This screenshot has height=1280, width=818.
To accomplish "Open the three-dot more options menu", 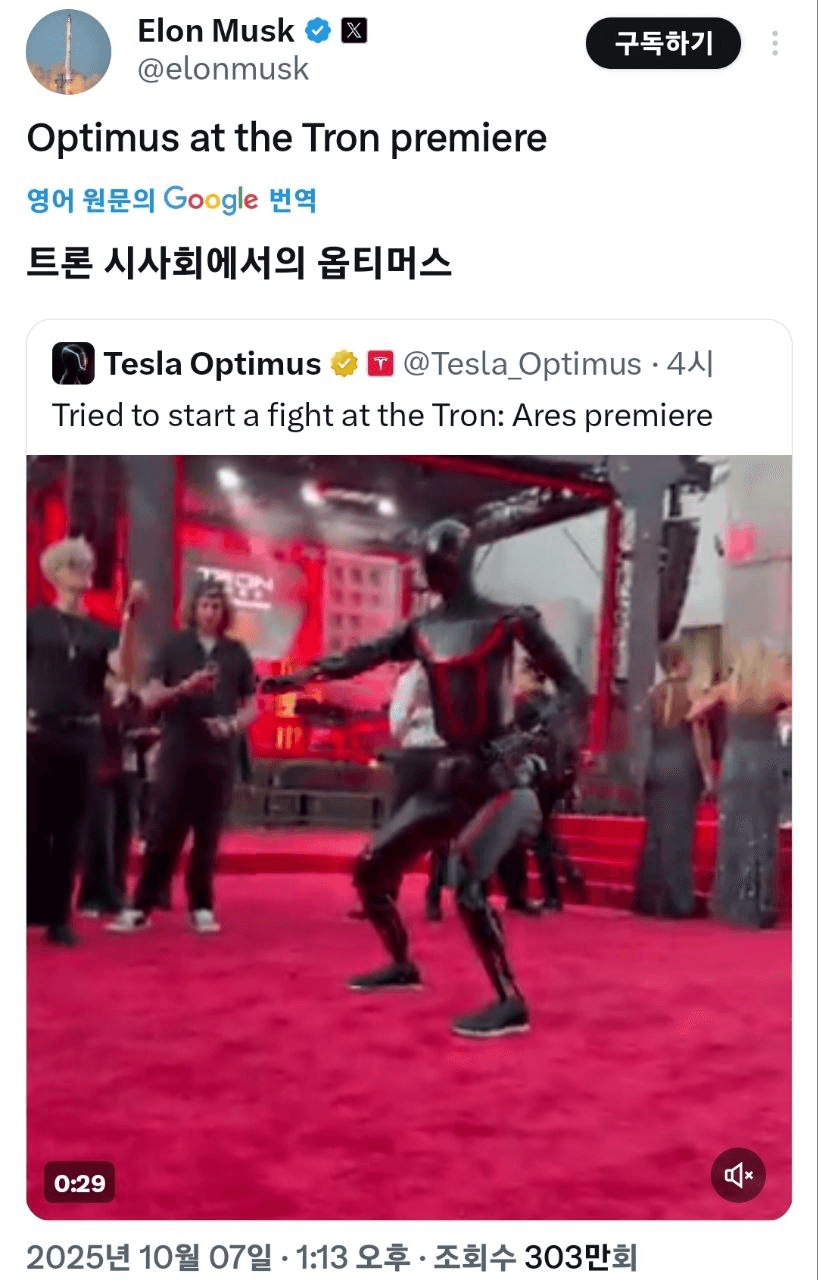I will (775, 43).
